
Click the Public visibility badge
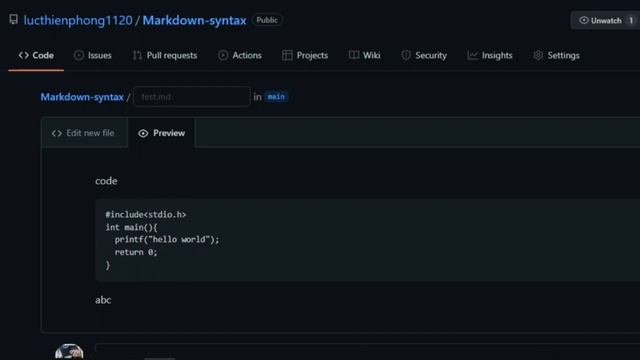coord(267,20)
